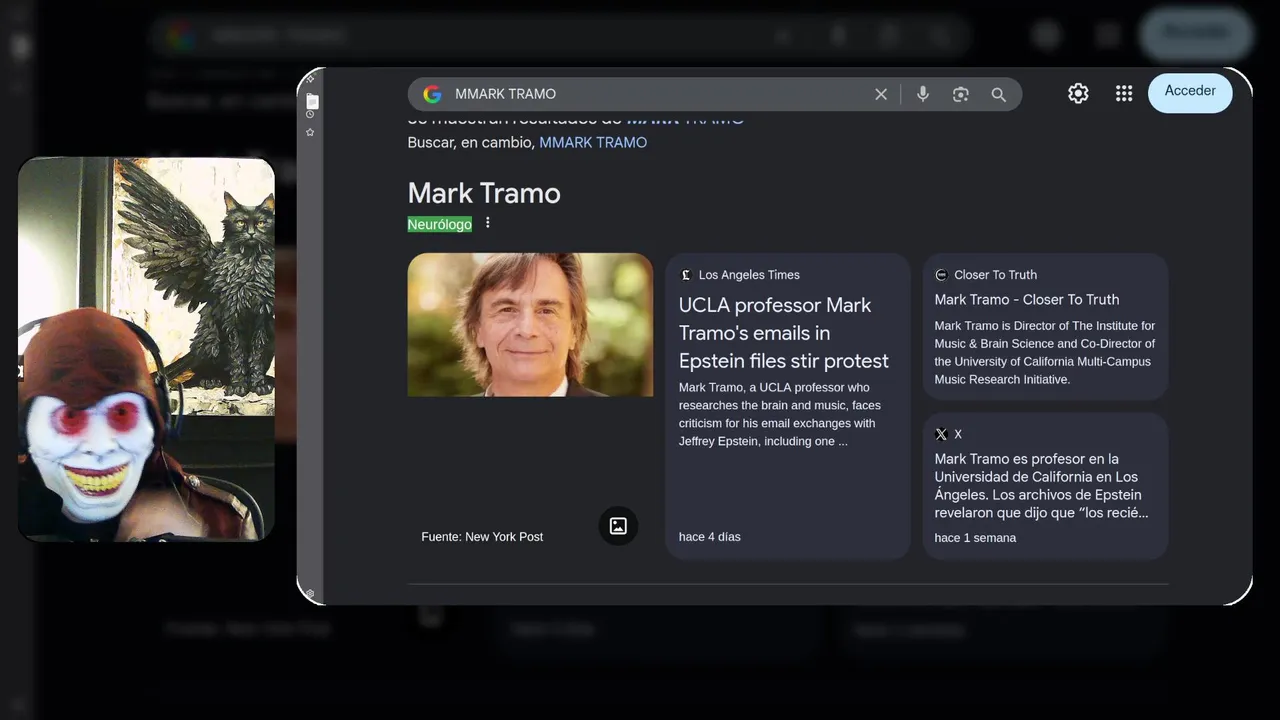Start voice search via the microphone icon
The width and height of the screenshot is (1280, 720).
point(923,94)
